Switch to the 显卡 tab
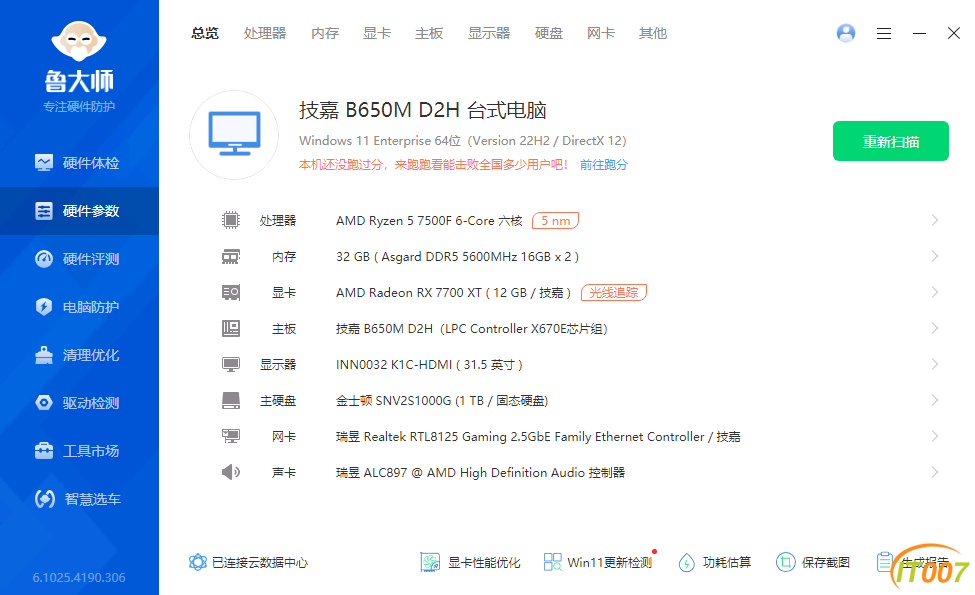The height and width of the screenshot is (595, 975). (x=377, y=33)
